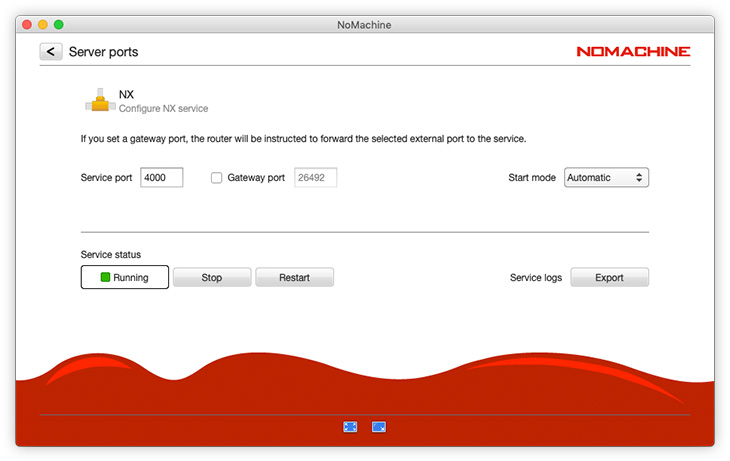The image size is (730, 461).
Task: Click the back arrow beside Server ports
Action: click(x=51, y=52)
